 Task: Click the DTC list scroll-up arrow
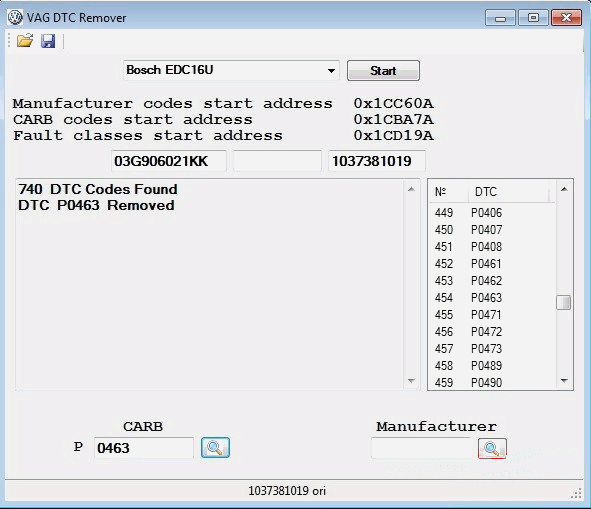pyautogui.click(x=564, y=189)
